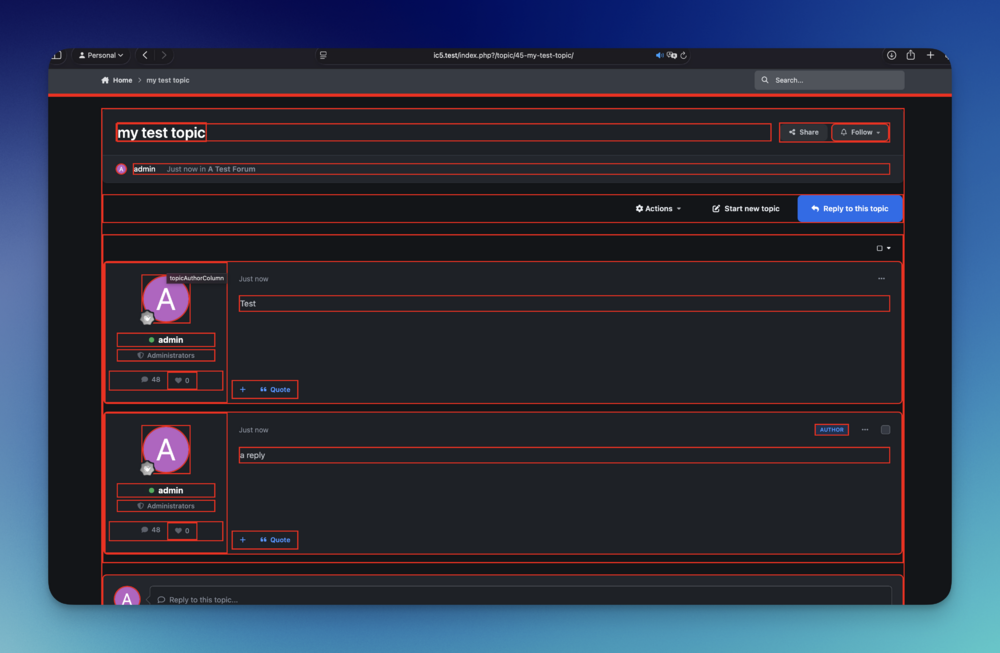Focus the ic5.test address bar URL
Screen dimensions: 1000x653
(503, 55)
